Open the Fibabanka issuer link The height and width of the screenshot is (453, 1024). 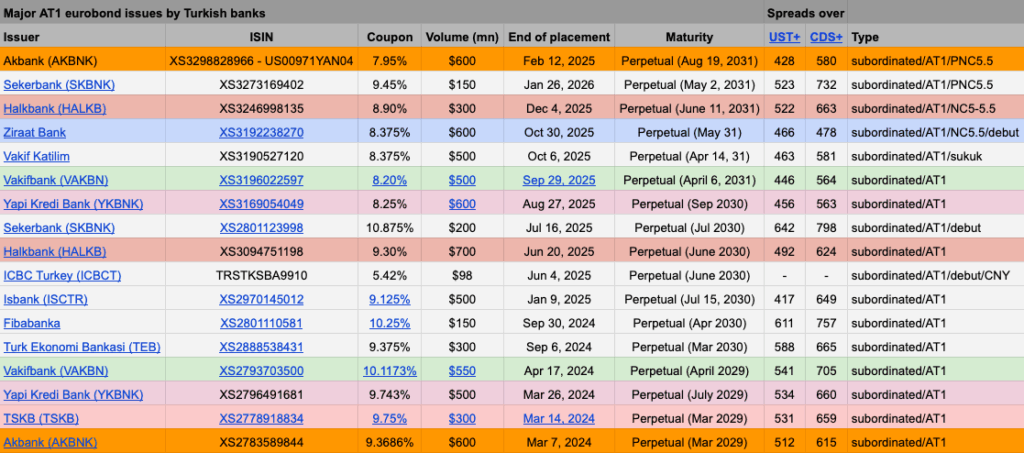coord(32,323)
